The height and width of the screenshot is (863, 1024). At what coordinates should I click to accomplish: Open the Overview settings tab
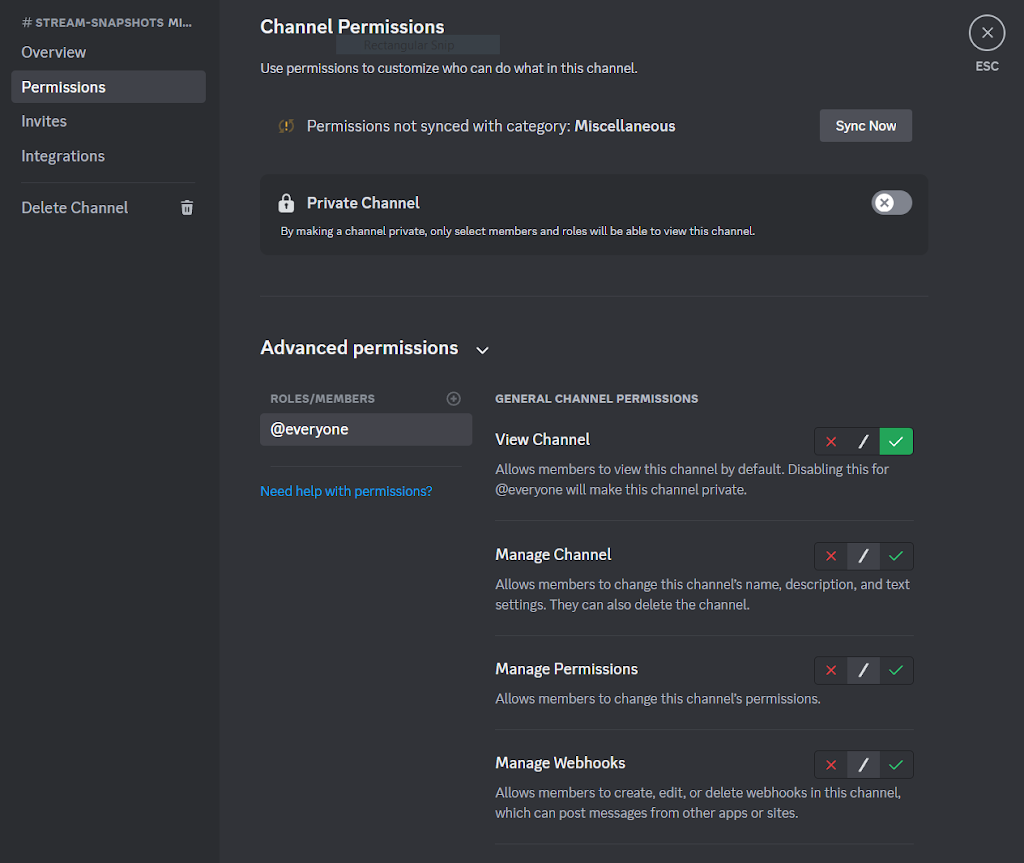pos(54,52)
